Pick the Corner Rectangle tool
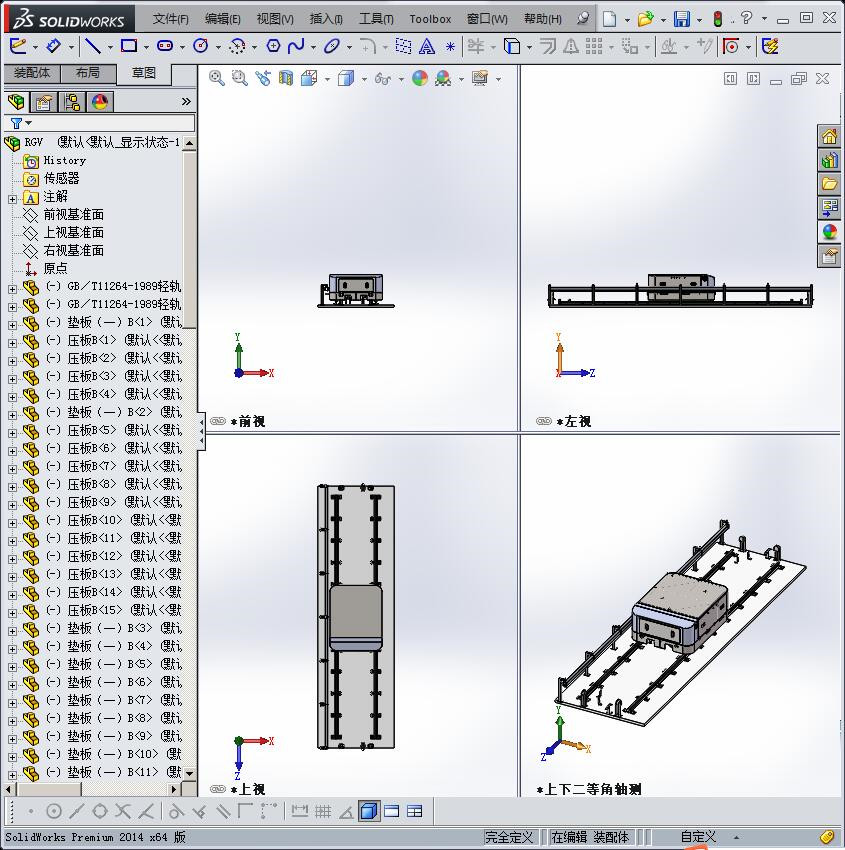Image resolution: width=845 pixels, height=850 pixels. pos(129,46)
